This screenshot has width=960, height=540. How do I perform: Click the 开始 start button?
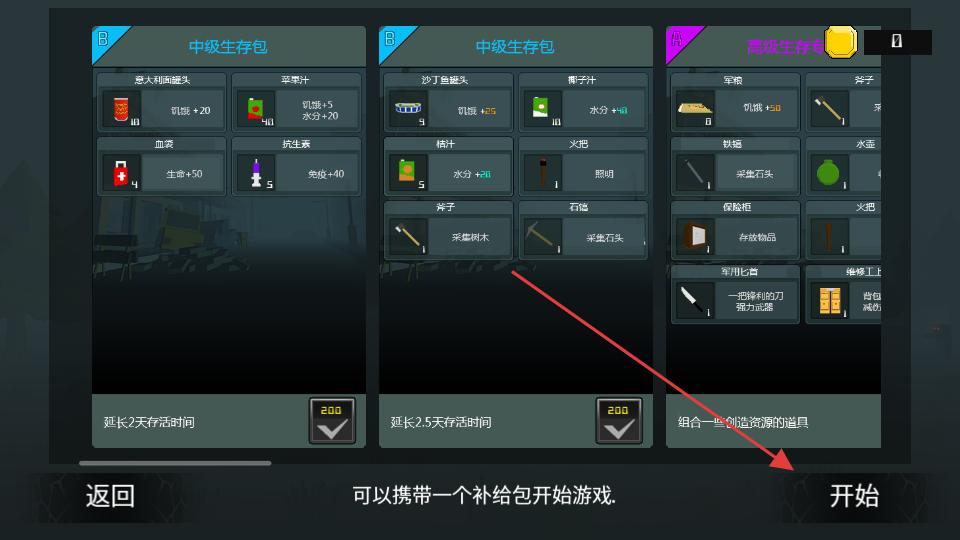[854, 496]
